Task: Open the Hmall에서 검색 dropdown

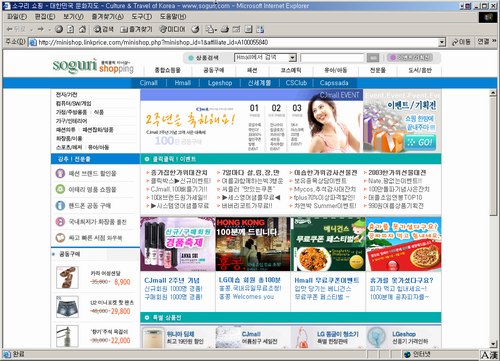Action: point(293,58)
